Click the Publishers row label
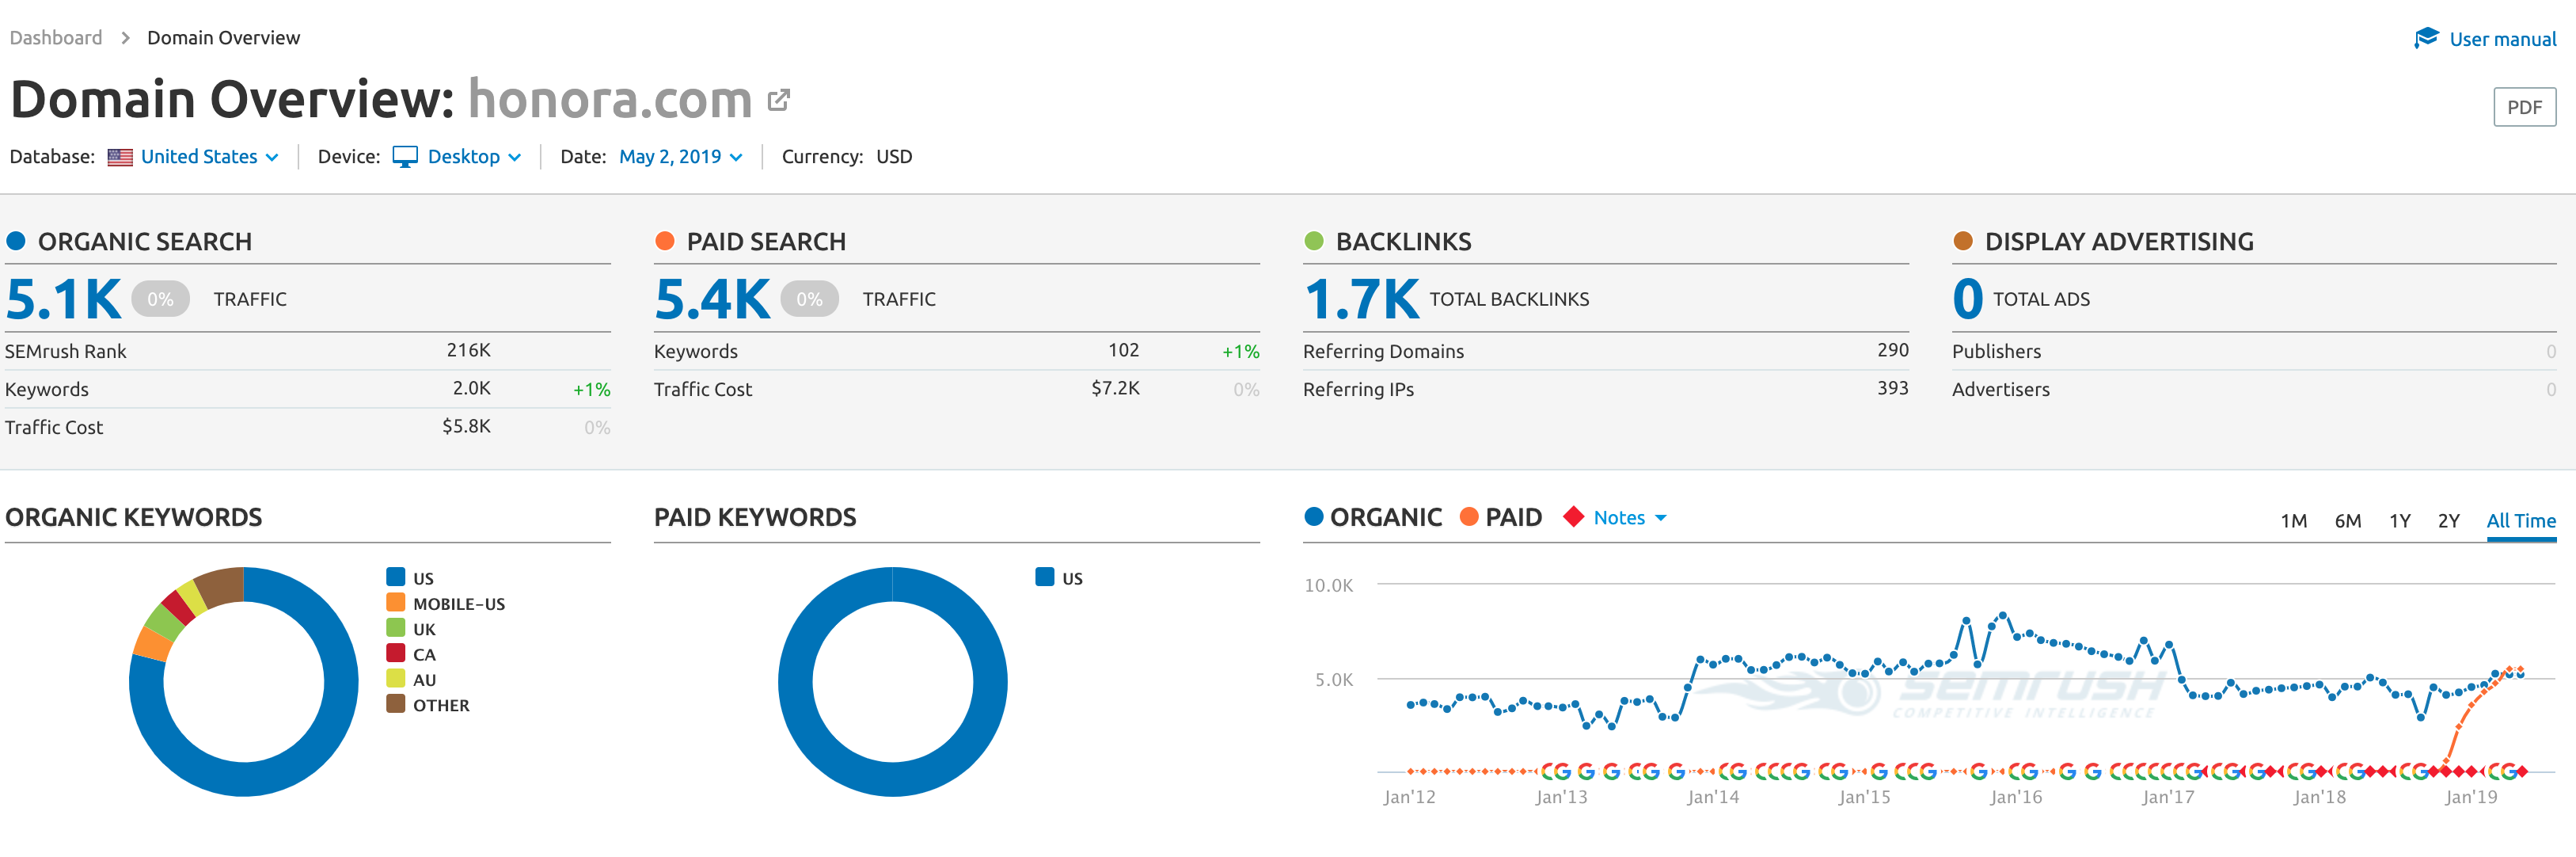2576x857 pixels. pyautogui.click(x=1996, y=351)
